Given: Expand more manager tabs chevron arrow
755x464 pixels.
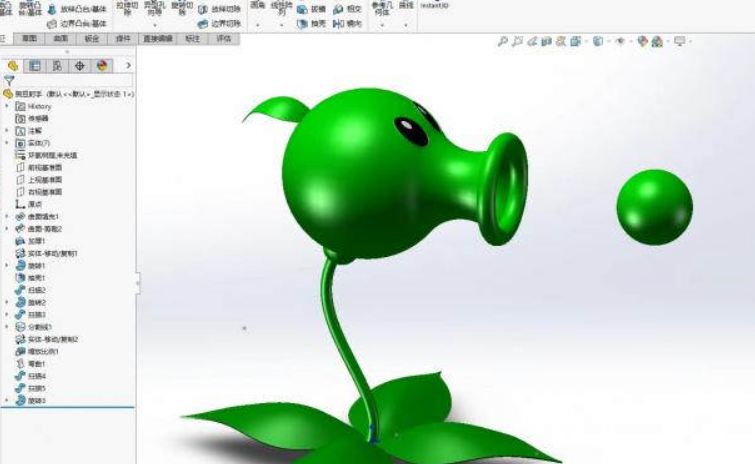Looking at the screenshot, I should coord(128,65).
